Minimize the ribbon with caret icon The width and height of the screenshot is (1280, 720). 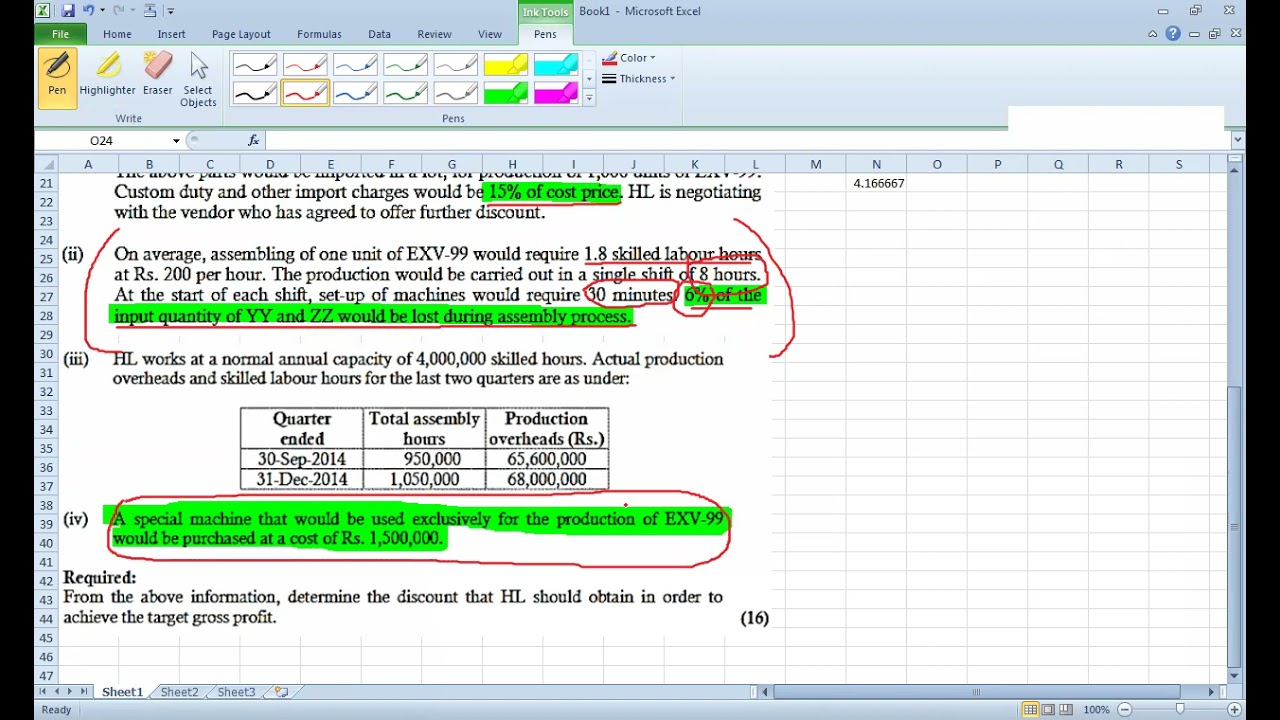click(x=1153, y=34)
